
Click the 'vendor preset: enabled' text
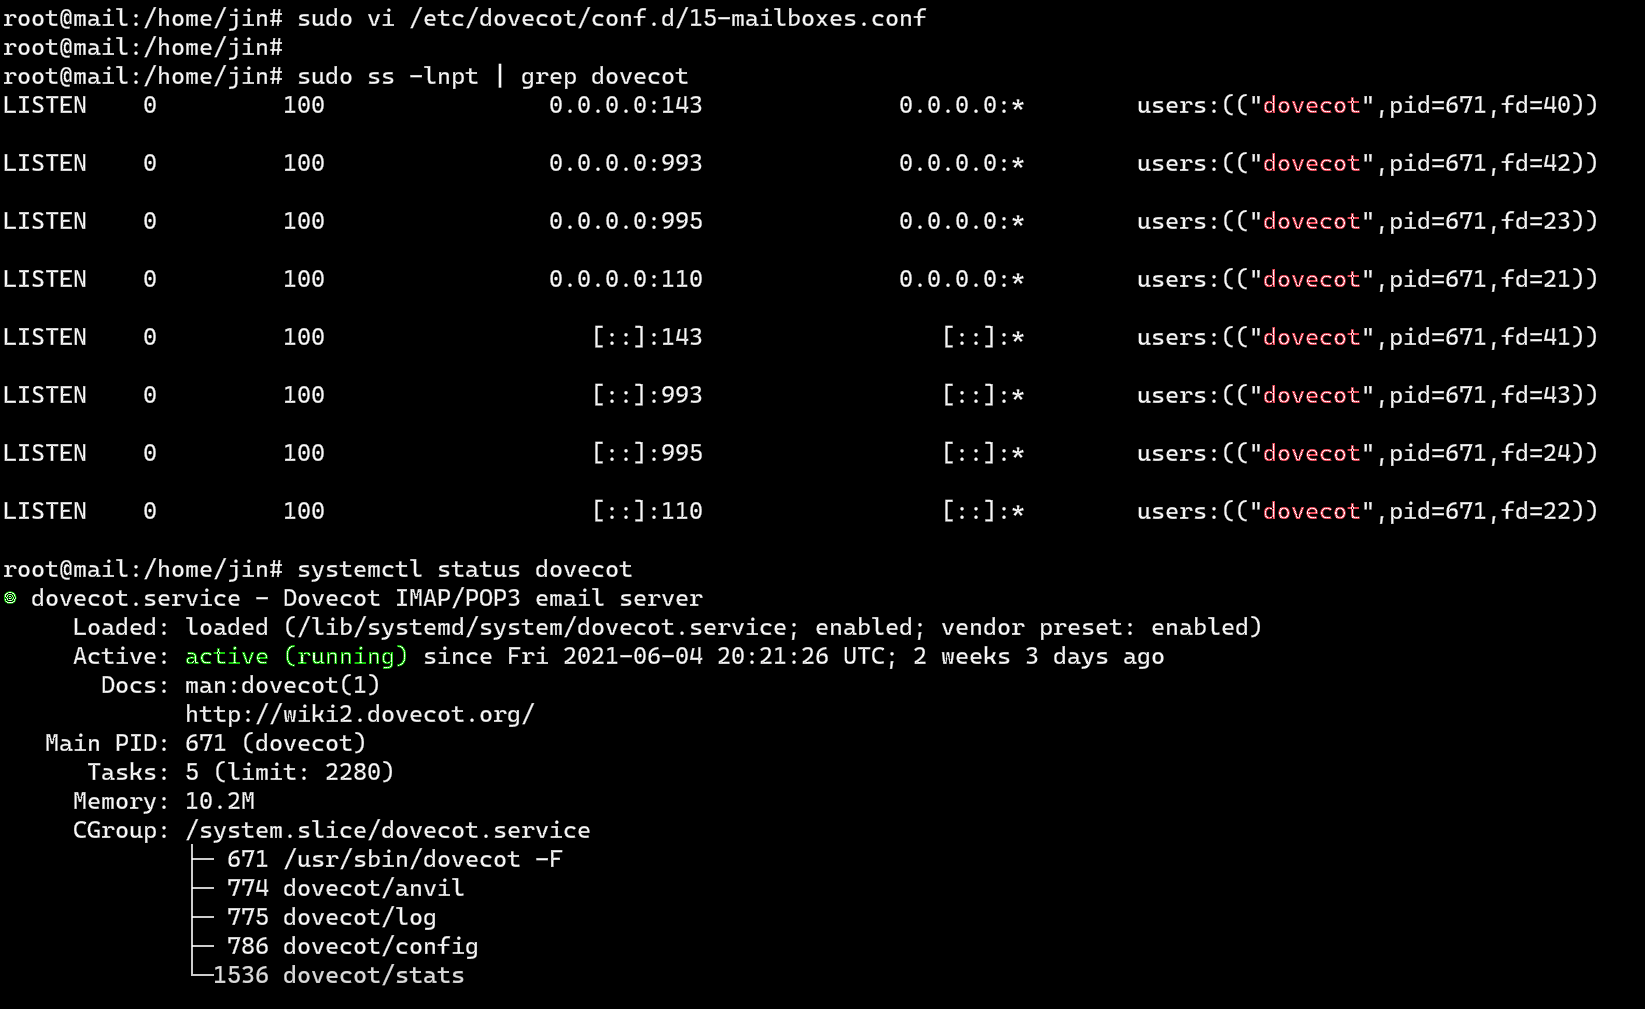pos(1095,627)
